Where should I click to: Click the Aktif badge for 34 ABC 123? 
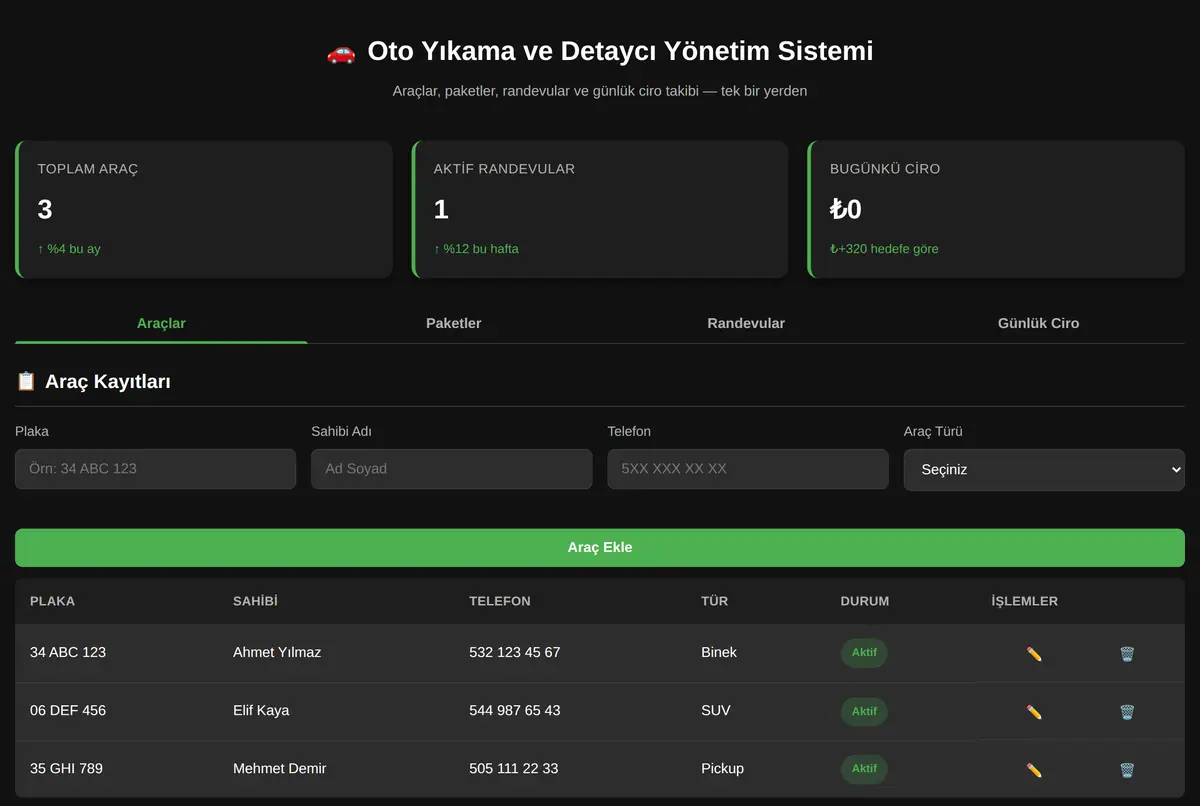coord(864,653)
